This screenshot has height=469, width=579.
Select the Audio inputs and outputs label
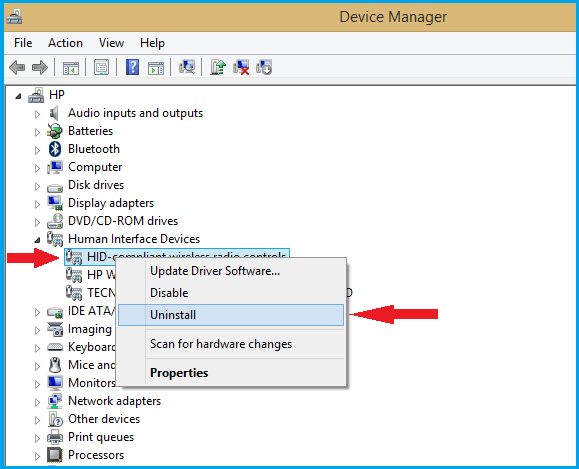(x=135, y=113)
